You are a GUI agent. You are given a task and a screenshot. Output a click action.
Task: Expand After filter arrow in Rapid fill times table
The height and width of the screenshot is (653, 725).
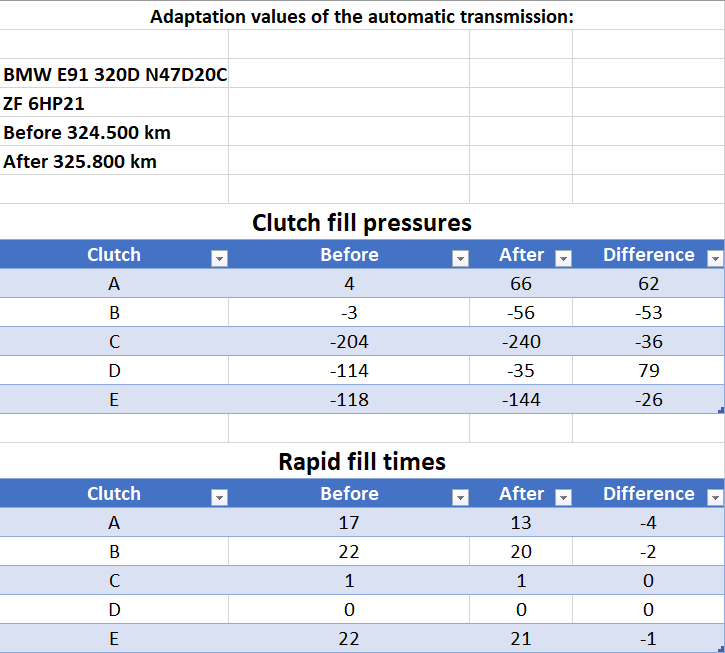click(562, 498)
